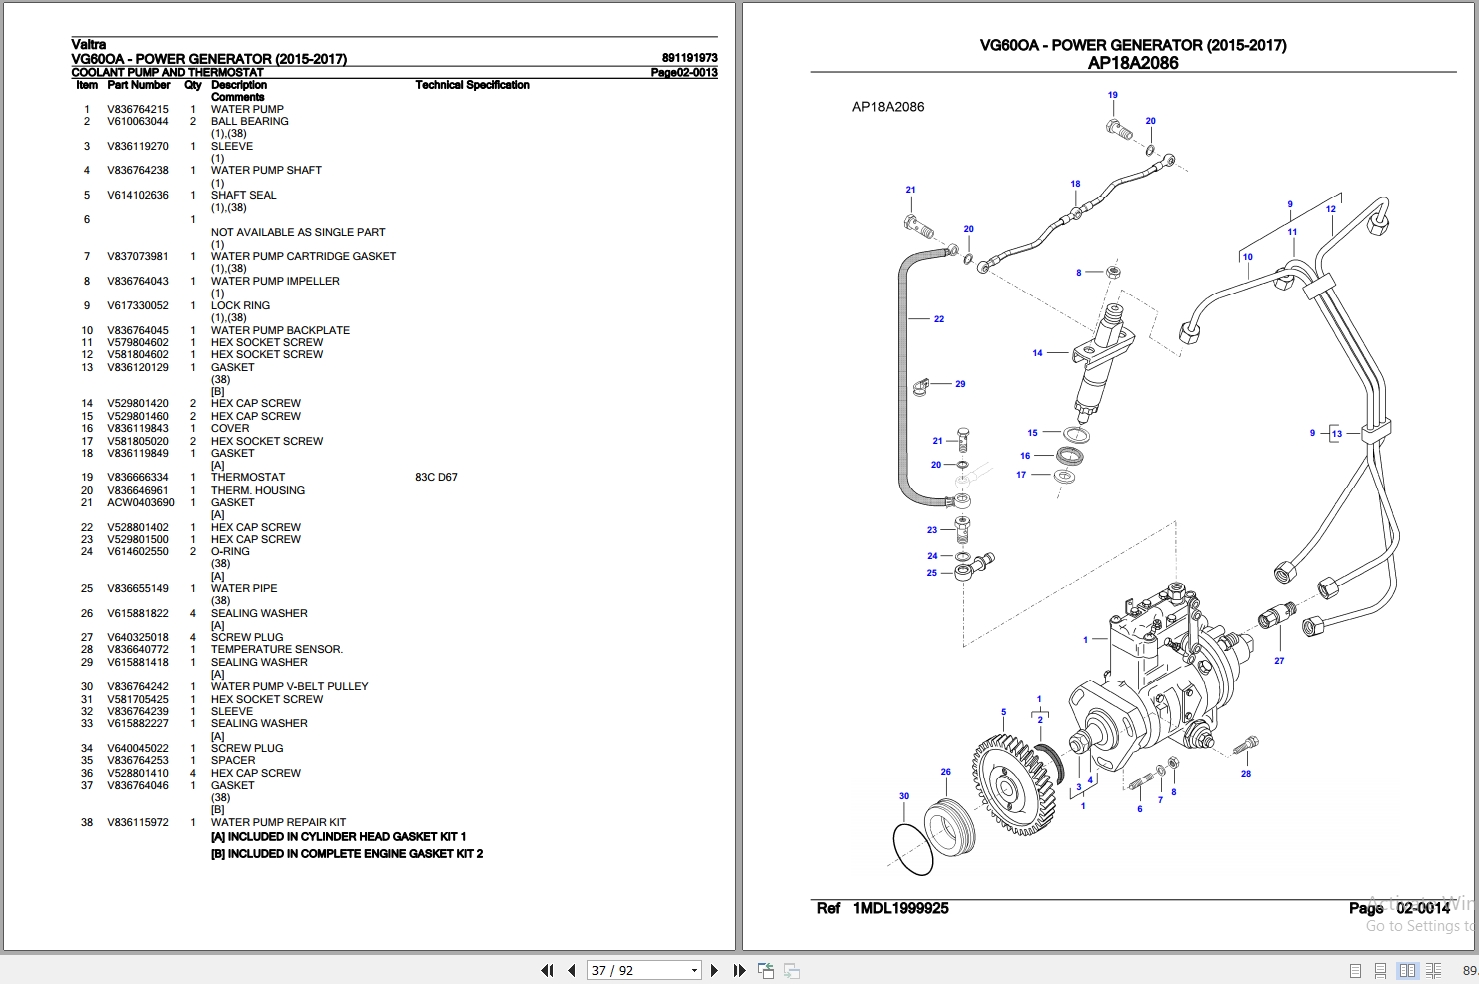Jump to the last page

[739, 970]
